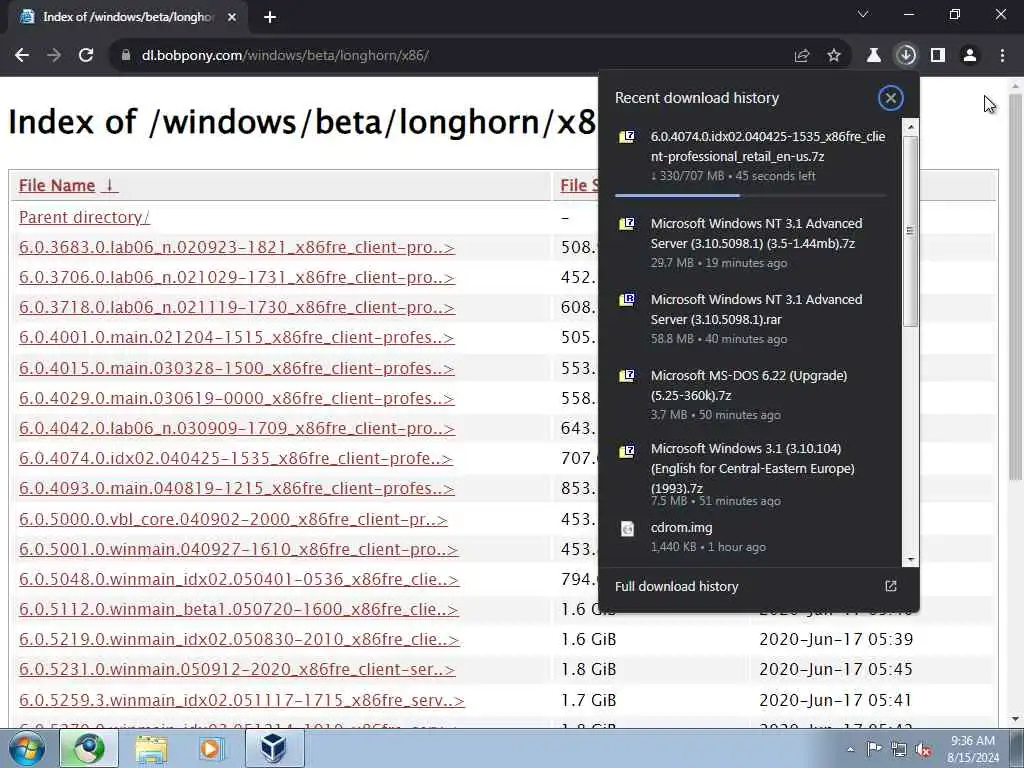This screenshot has height=768, width=1024.
Task: Open the side panel
Action: [938, 56]
